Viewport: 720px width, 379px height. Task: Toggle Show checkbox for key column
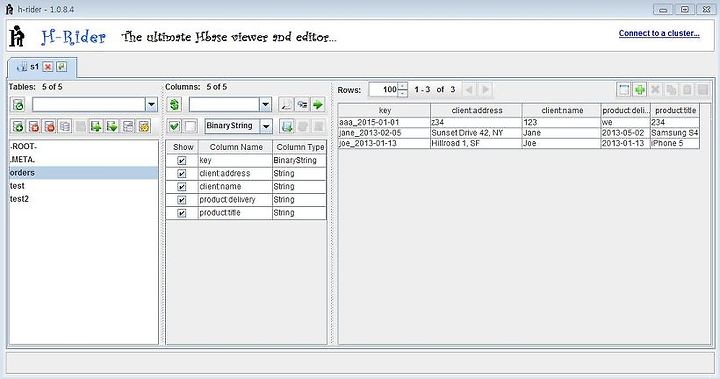tap(182, 160)
